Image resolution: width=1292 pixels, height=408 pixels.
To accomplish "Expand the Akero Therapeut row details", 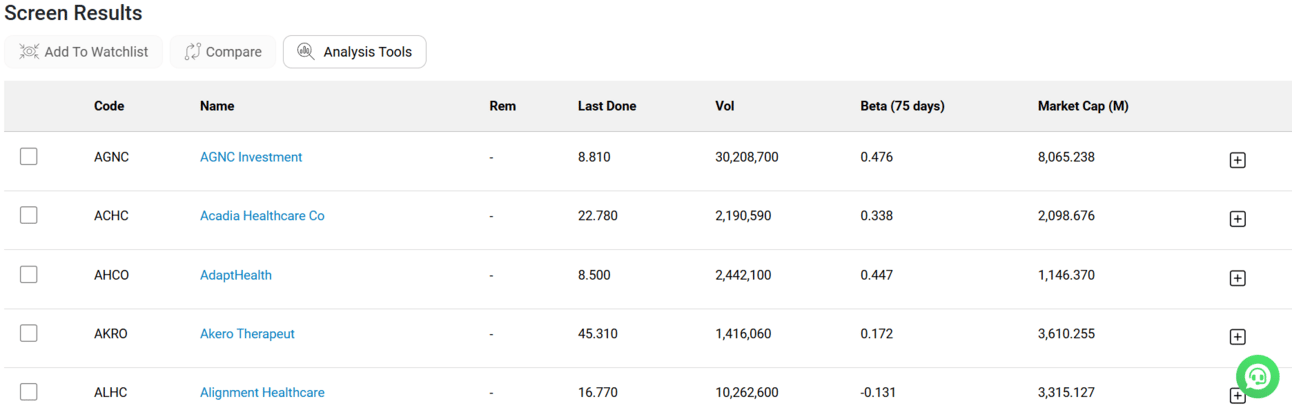I will 1237,337.
